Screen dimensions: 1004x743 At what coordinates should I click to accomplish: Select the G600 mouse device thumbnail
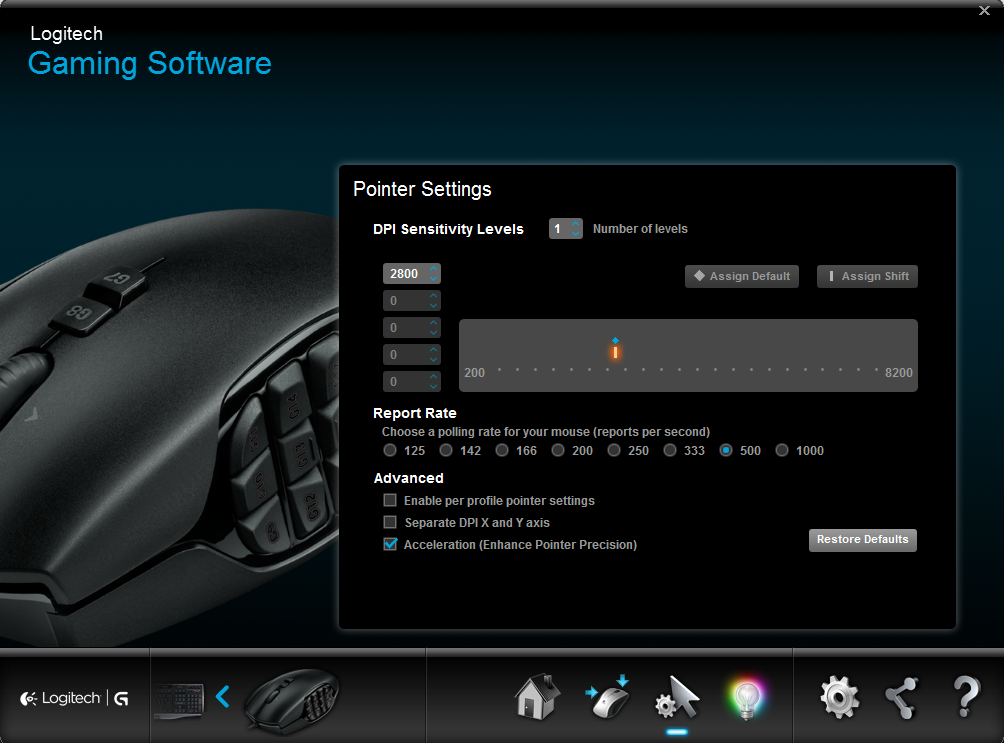[x=293, y=700]
